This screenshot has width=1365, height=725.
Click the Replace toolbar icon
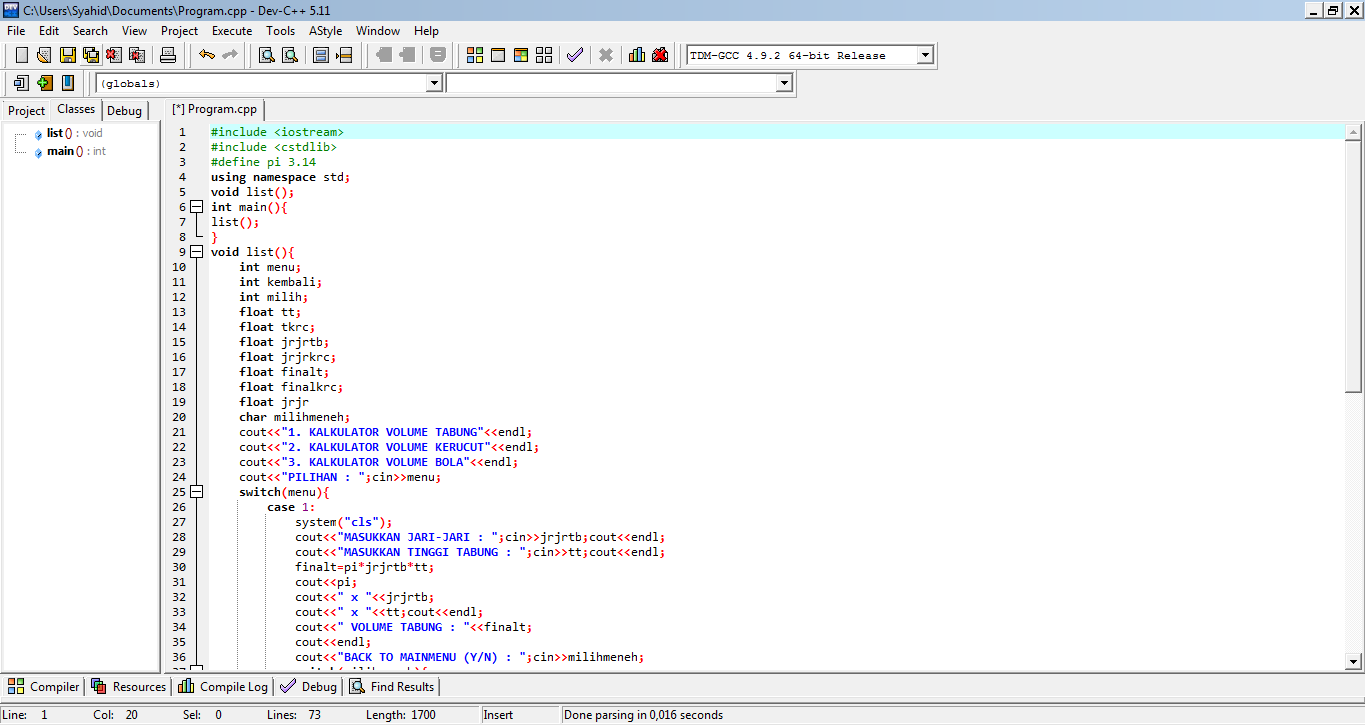[290, 55]
